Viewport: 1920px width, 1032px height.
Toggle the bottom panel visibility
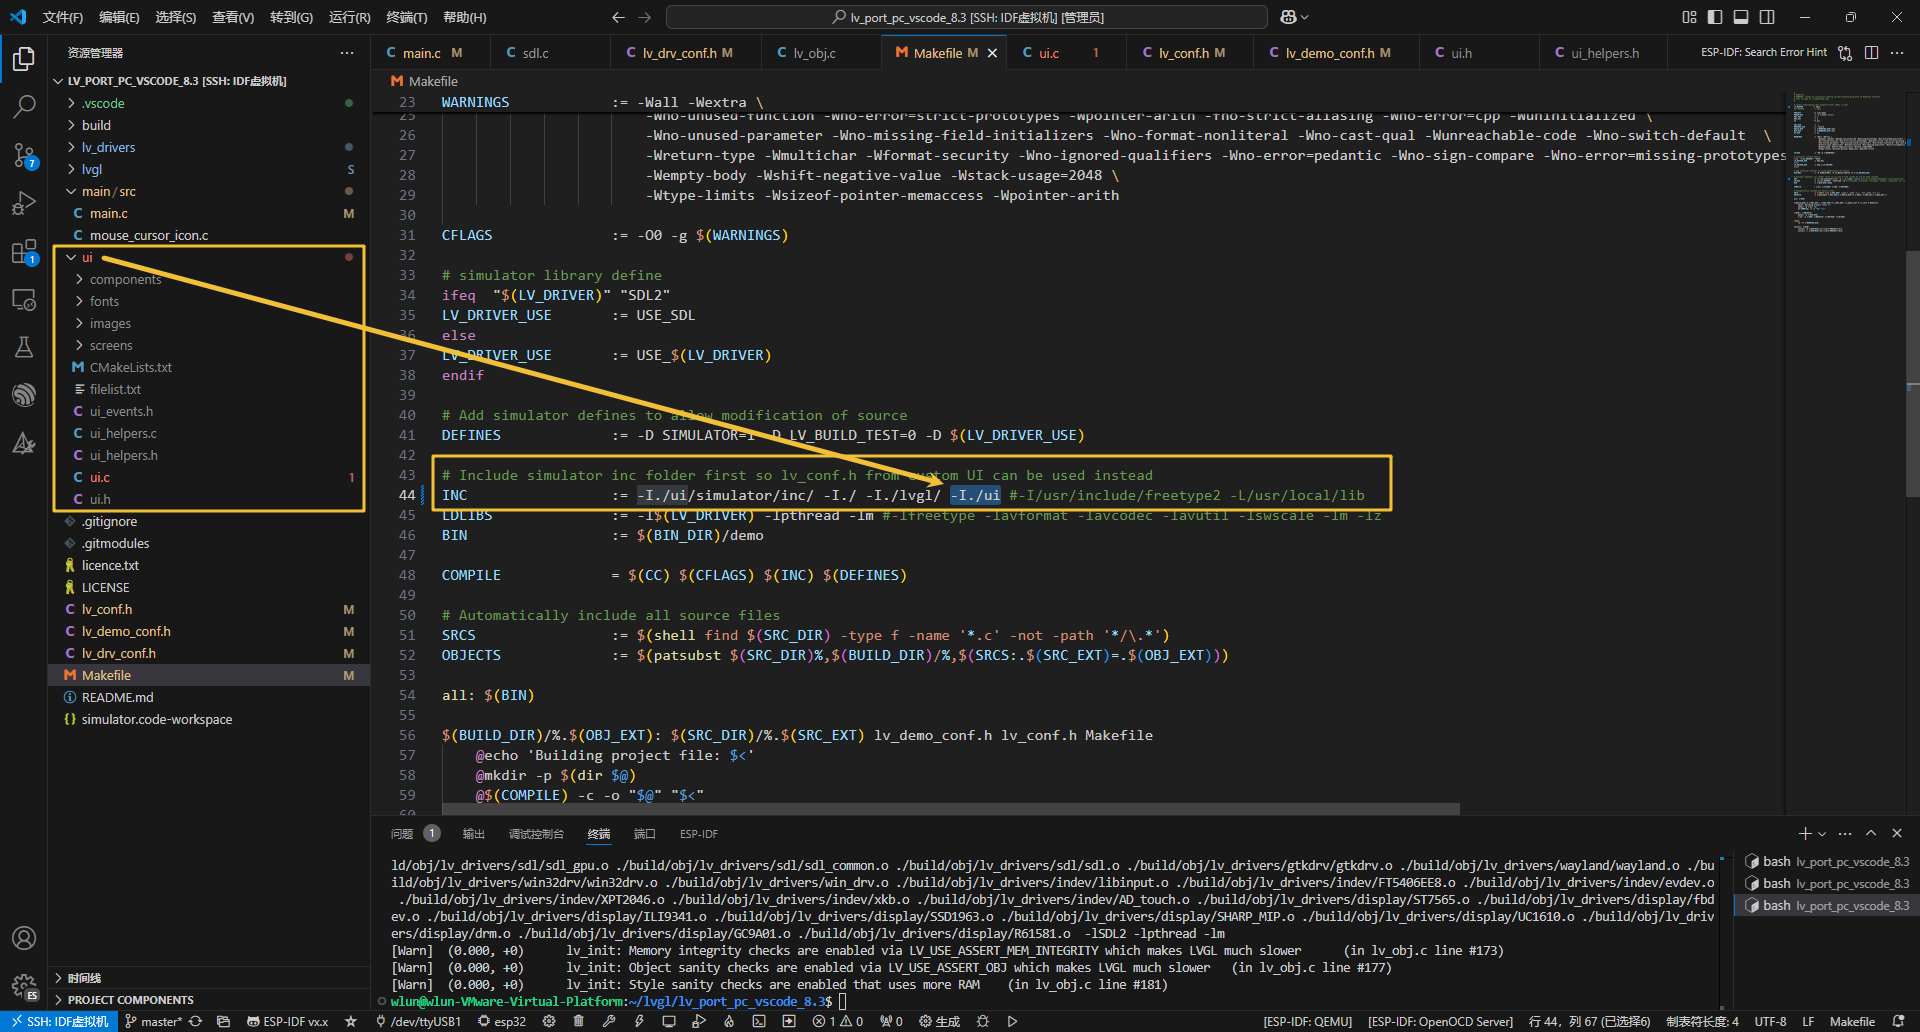(x=1741, y=17)
